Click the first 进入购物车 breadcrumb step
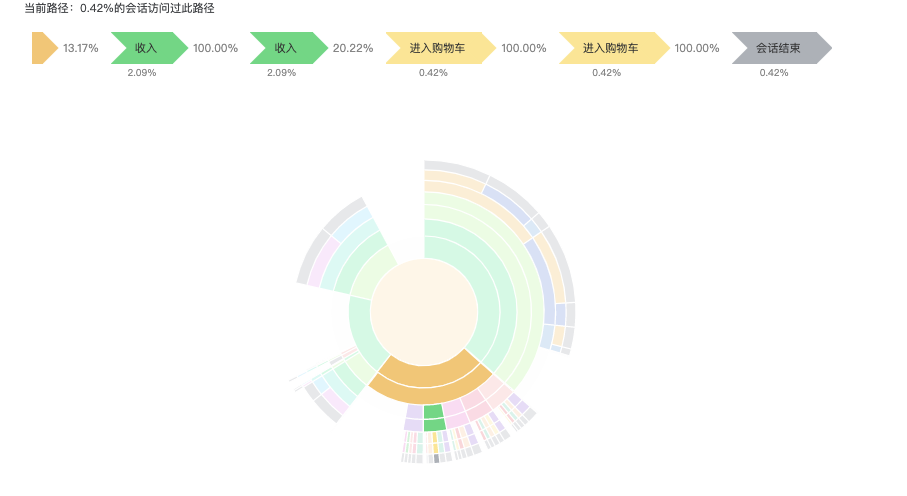The image size is (907, 496). [438, 48]
